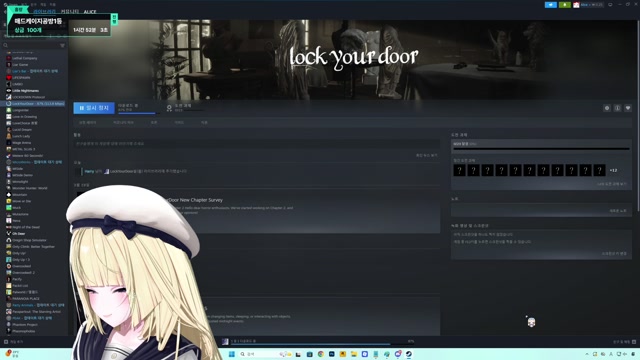
Task: Select METAL SLUG 3 in library
Action: 24,149
